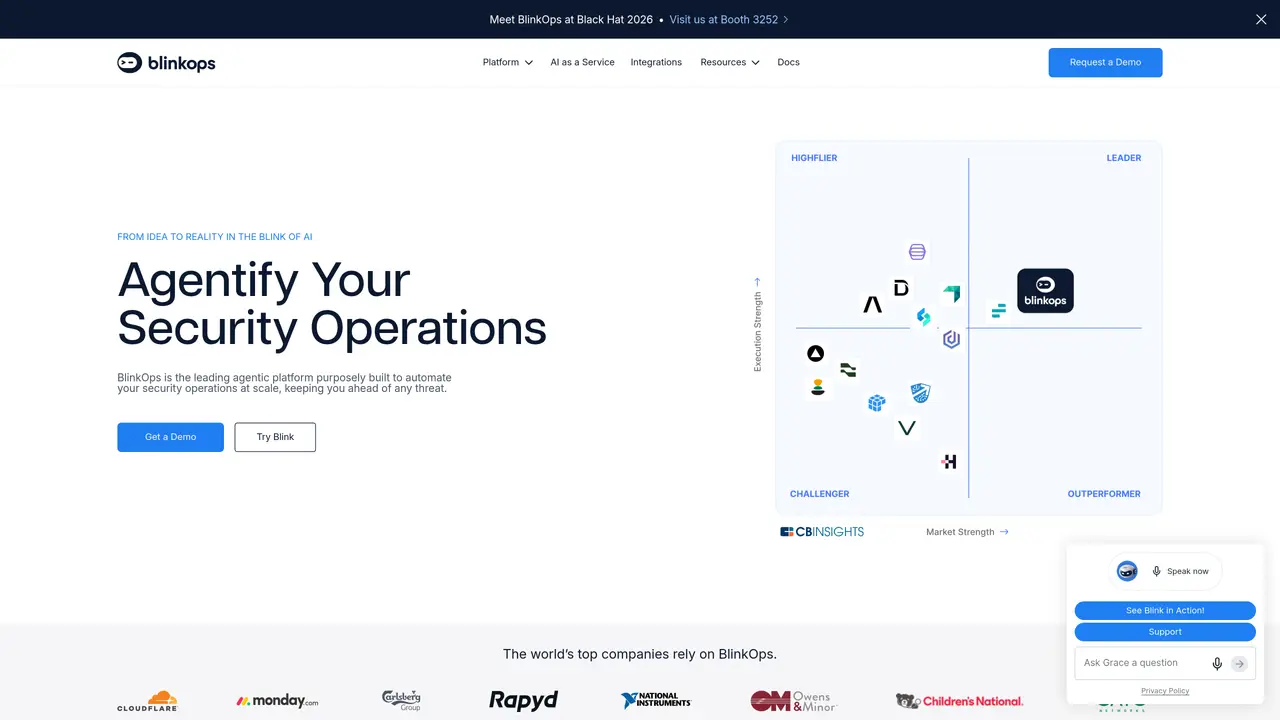This screenshot has width=1280, height=720.
Task: Select the blue S-shaped logo on the chart
Action: (x=924, y=317)
